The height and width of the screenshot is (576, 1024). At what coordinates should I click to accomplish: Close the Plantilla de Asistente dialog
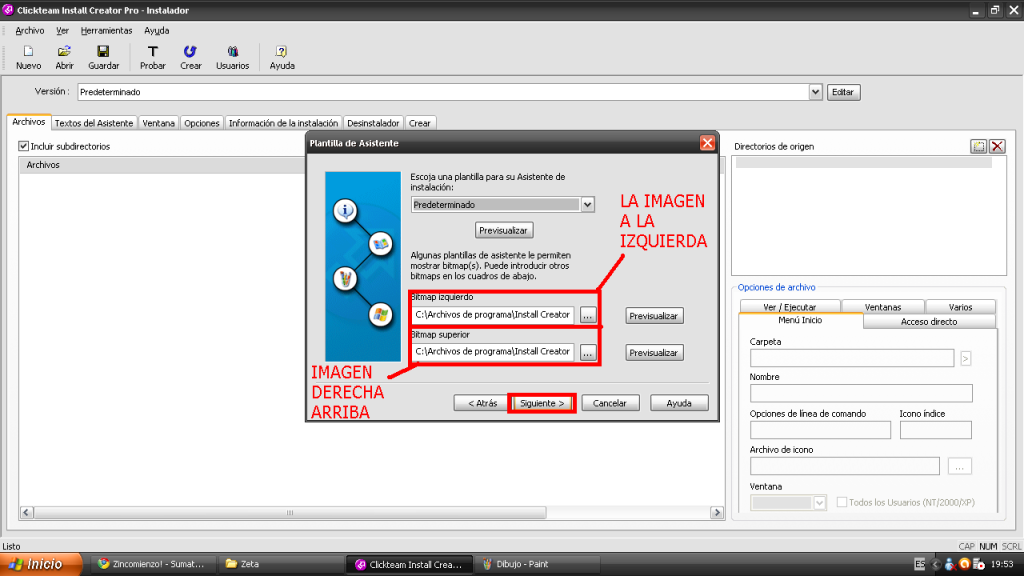707,143
